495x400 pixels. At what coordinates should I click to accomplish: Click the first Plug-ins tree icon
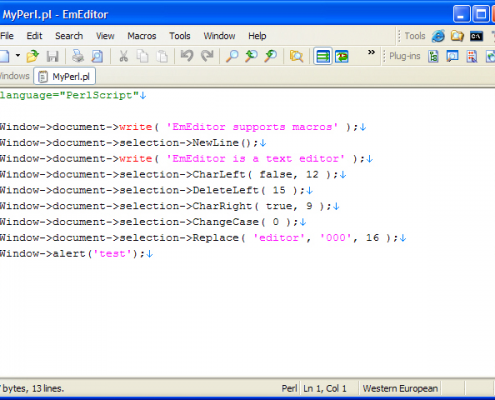click(433, 56)
